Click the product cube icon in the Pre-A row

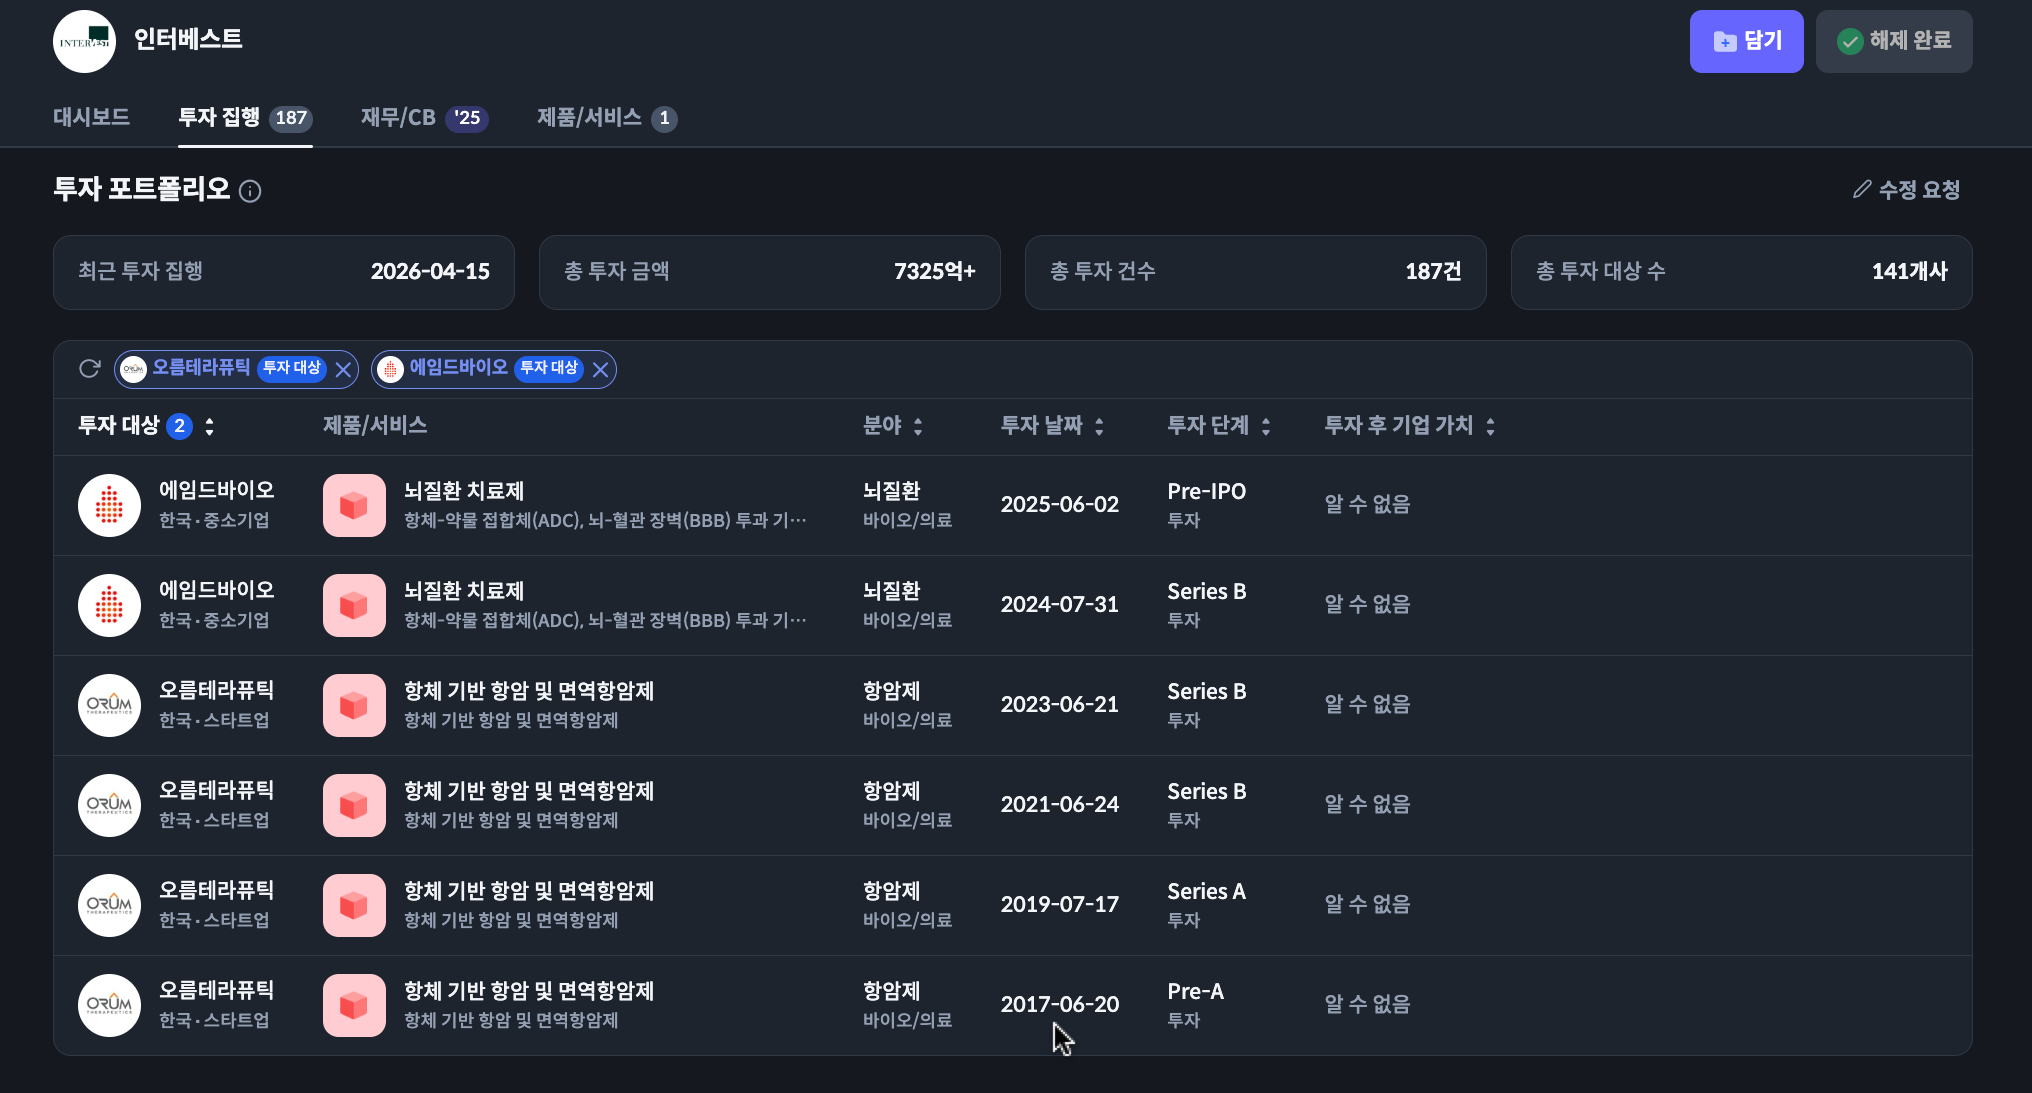tap(354, 1005)
